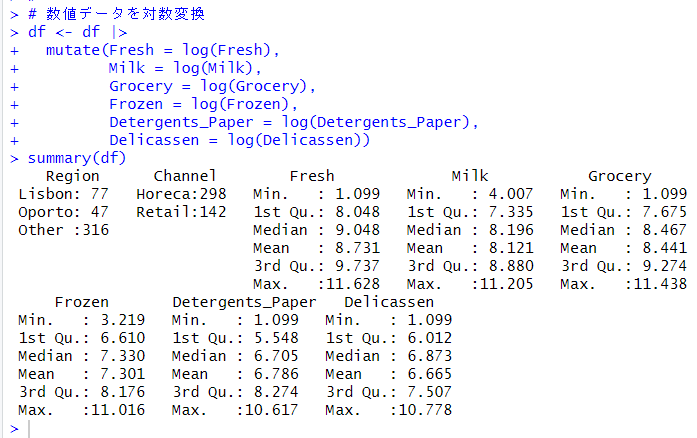This screenshot has height=438, width=697.
Task: Click Grocery 3rd quartile value 9.274
Action: point(665,266)
